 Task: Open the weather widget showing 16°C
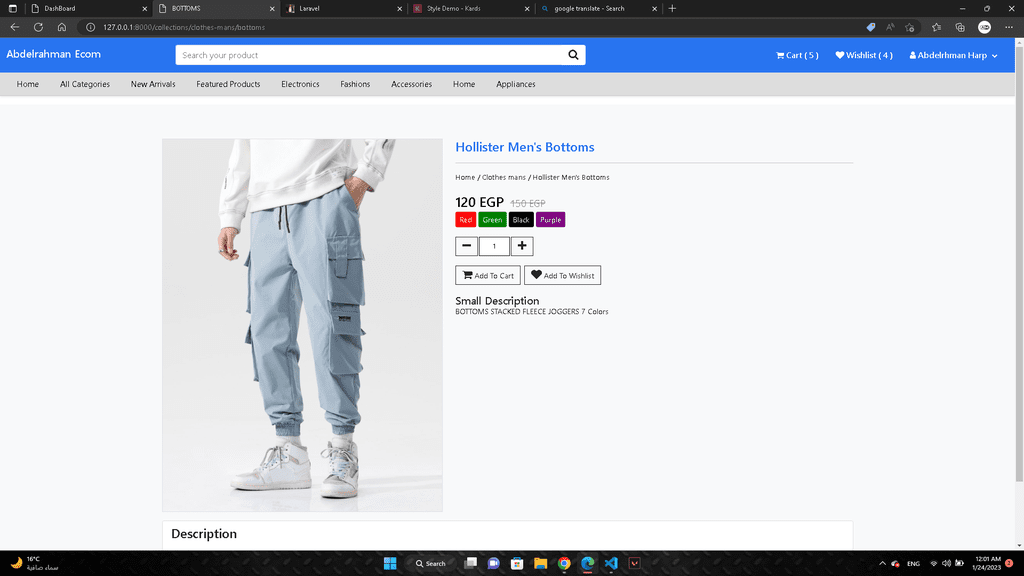tap(35, 564)
